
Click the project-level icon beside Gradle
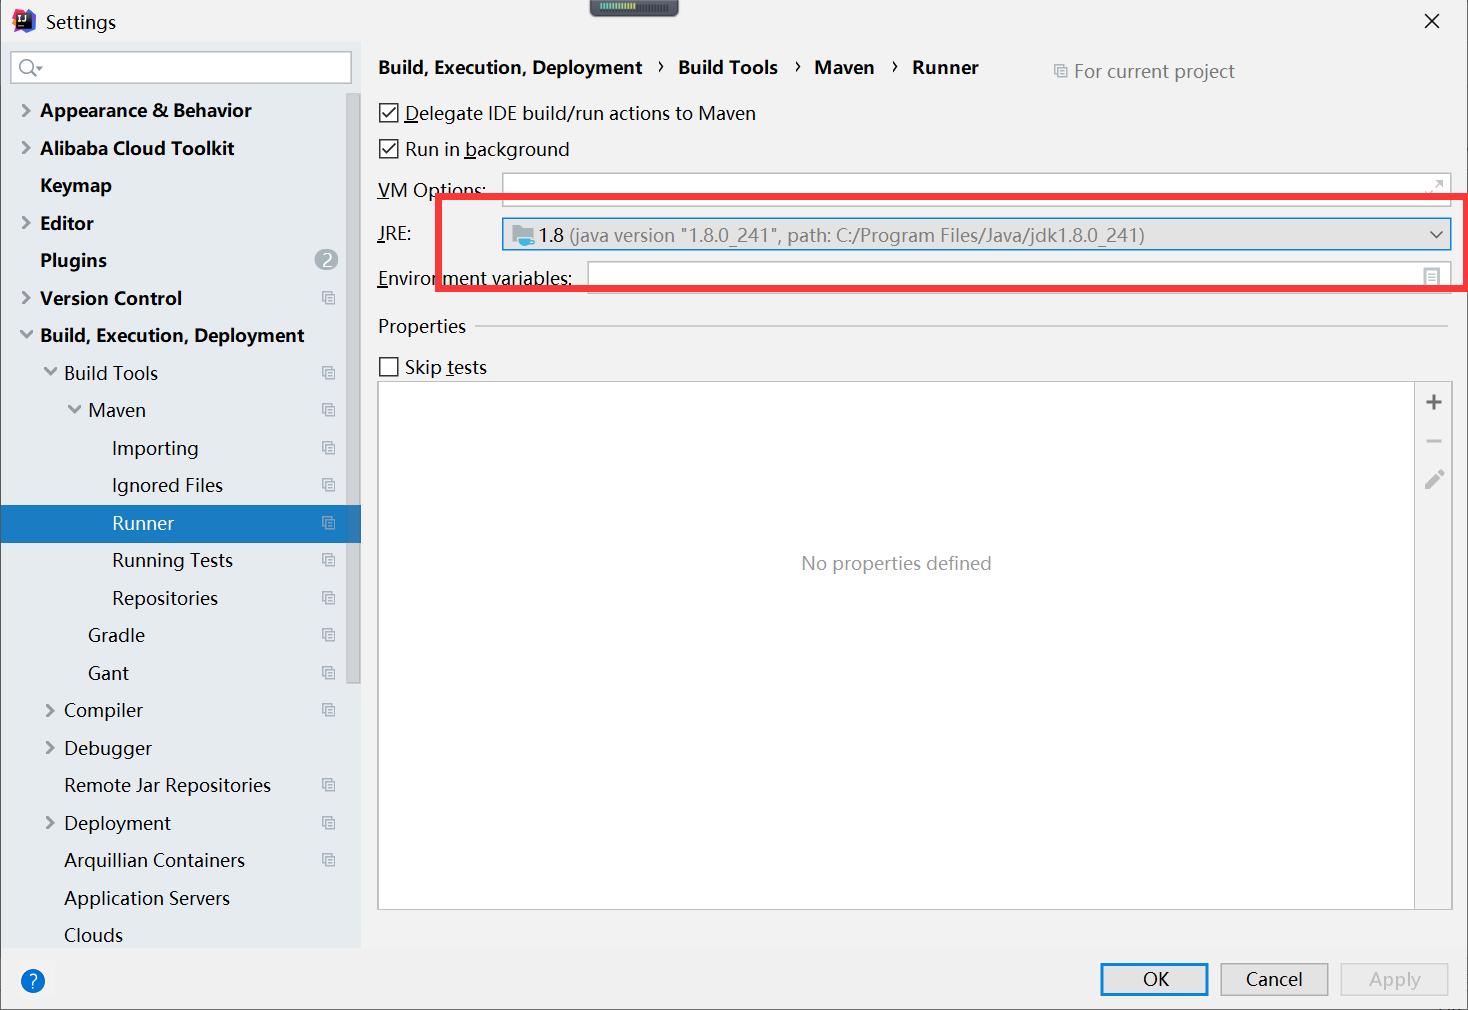click(x=328, y=635)
